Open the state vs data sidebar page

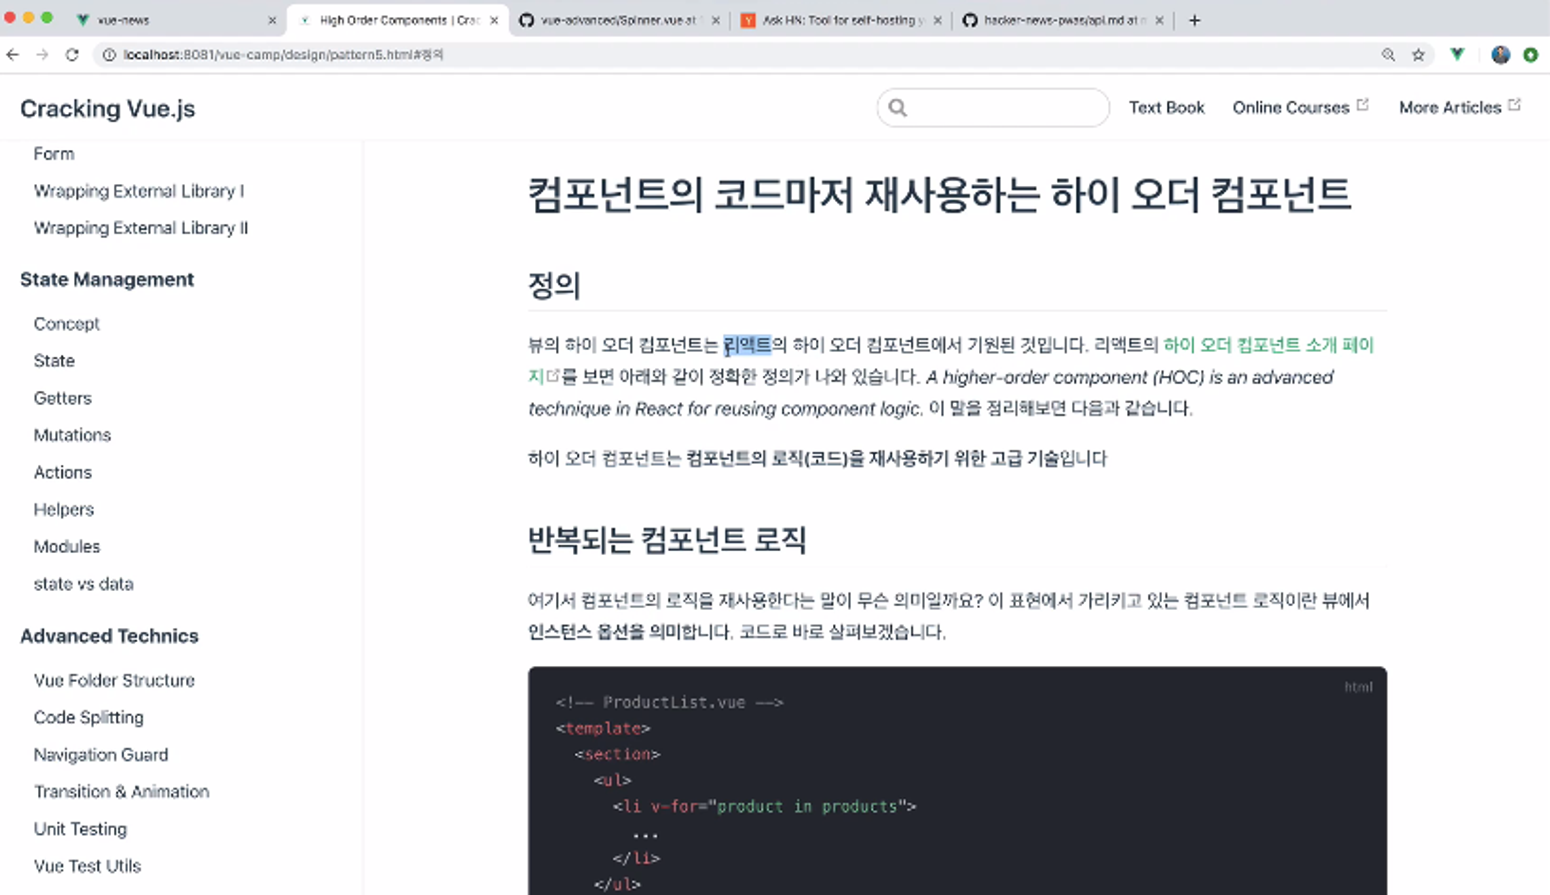[x=84, y=584]
